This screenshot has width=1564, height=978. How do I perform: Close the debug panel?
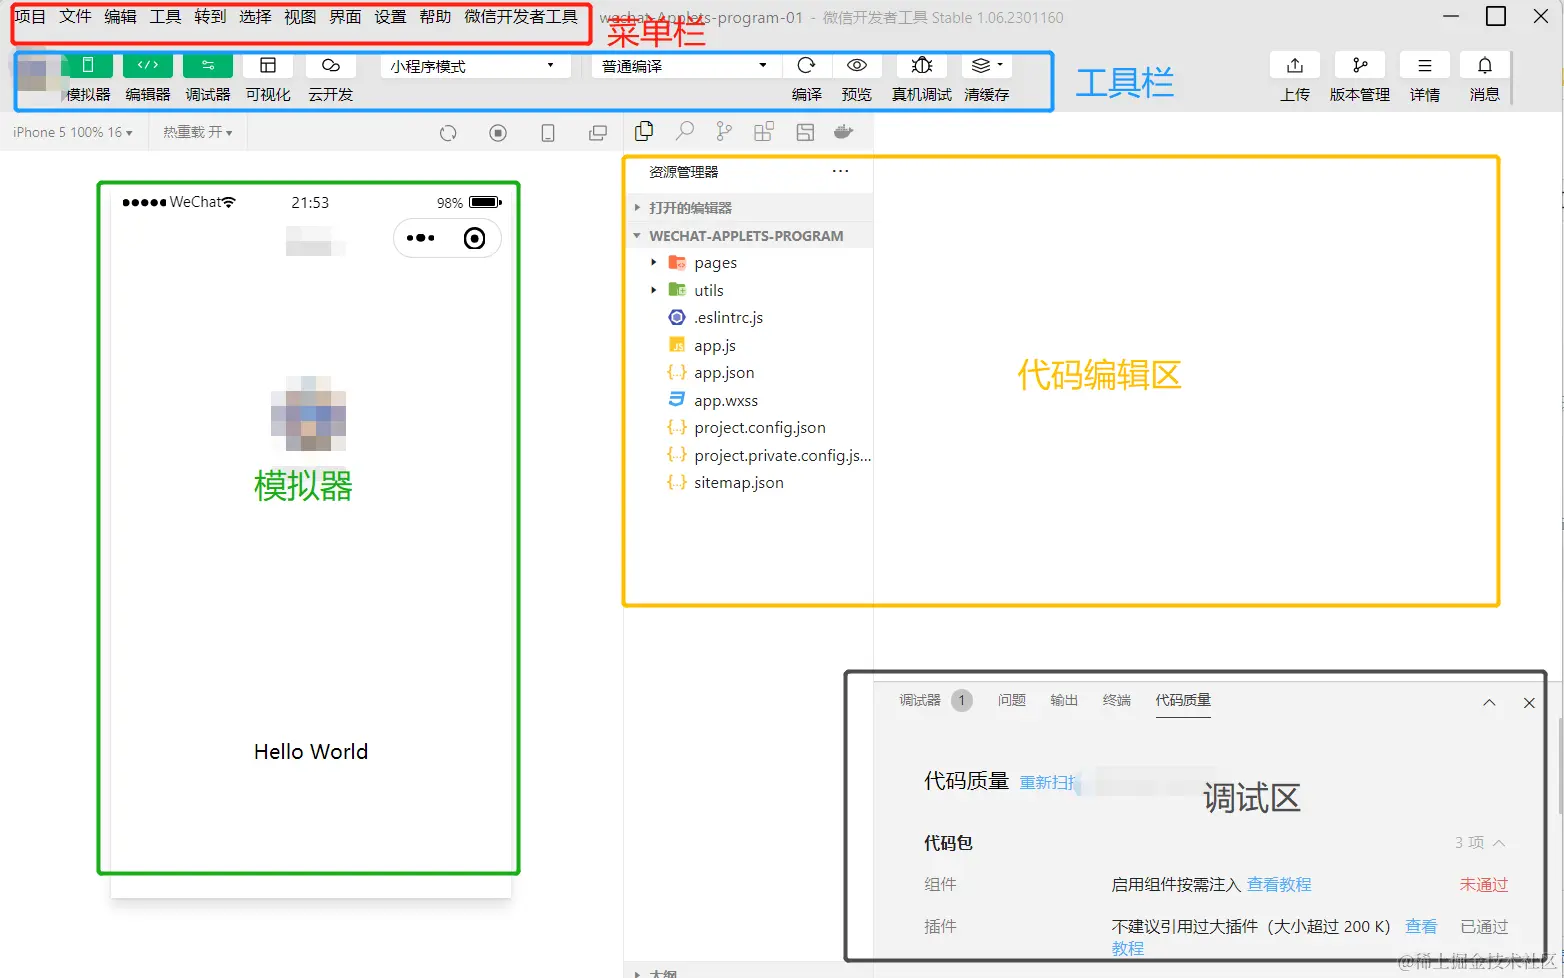point(1529,703)
